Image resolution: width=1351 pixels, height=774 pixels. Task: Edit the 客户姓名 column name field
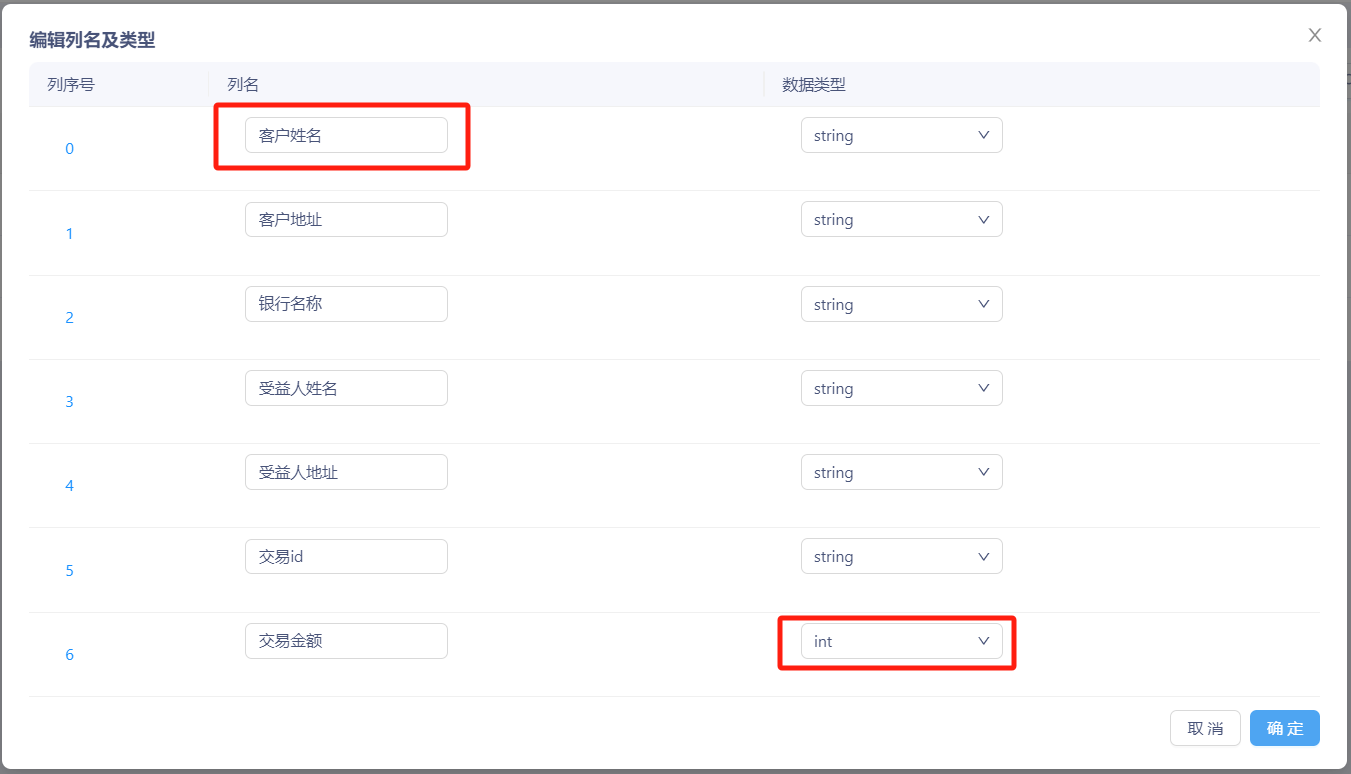(x=346, y=136)
